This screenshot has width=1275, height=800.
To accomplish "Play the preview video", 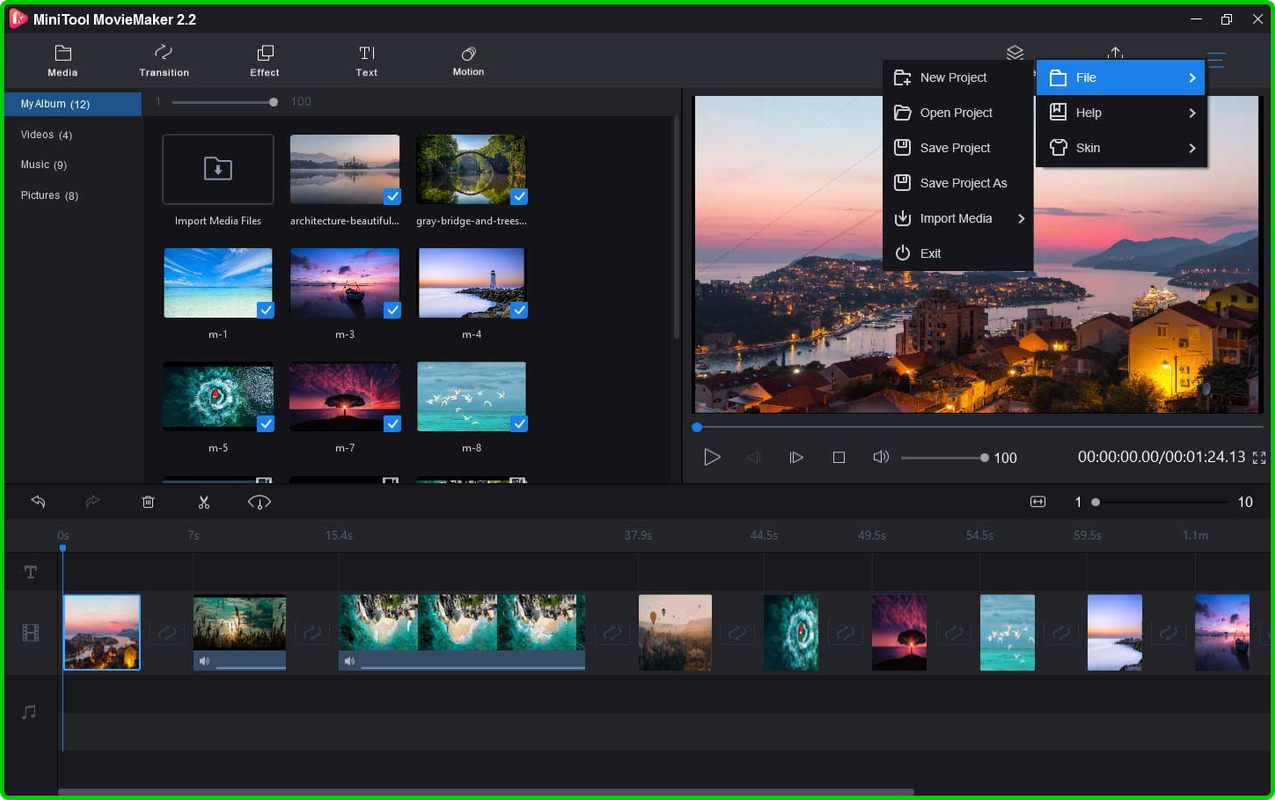I will pos(712,457).
